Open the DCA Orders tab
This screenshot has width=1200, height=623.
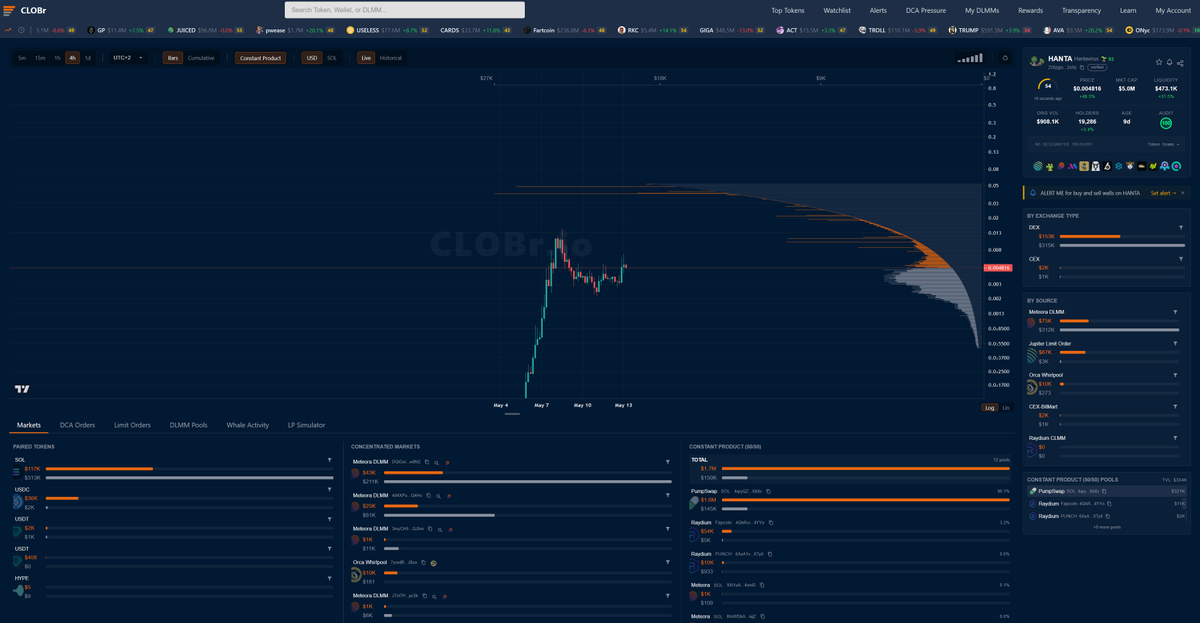(x=77, y=425)
